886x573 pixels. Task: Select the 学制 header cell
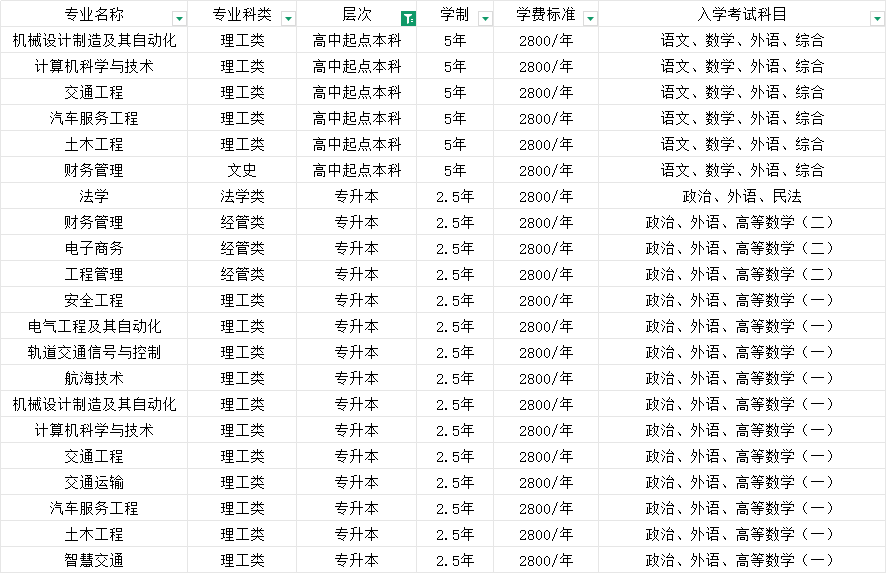(x=455, y=14)
